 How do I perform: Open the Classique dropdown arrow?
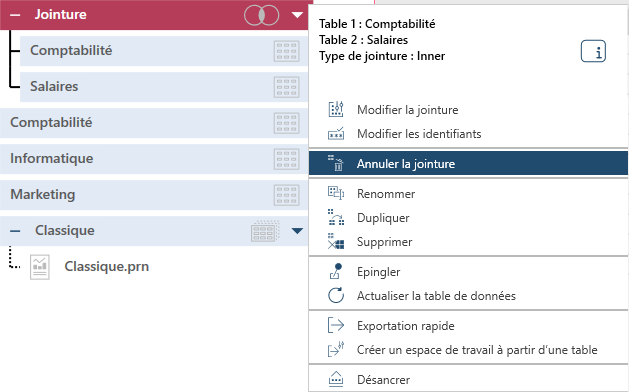[297, 231]
